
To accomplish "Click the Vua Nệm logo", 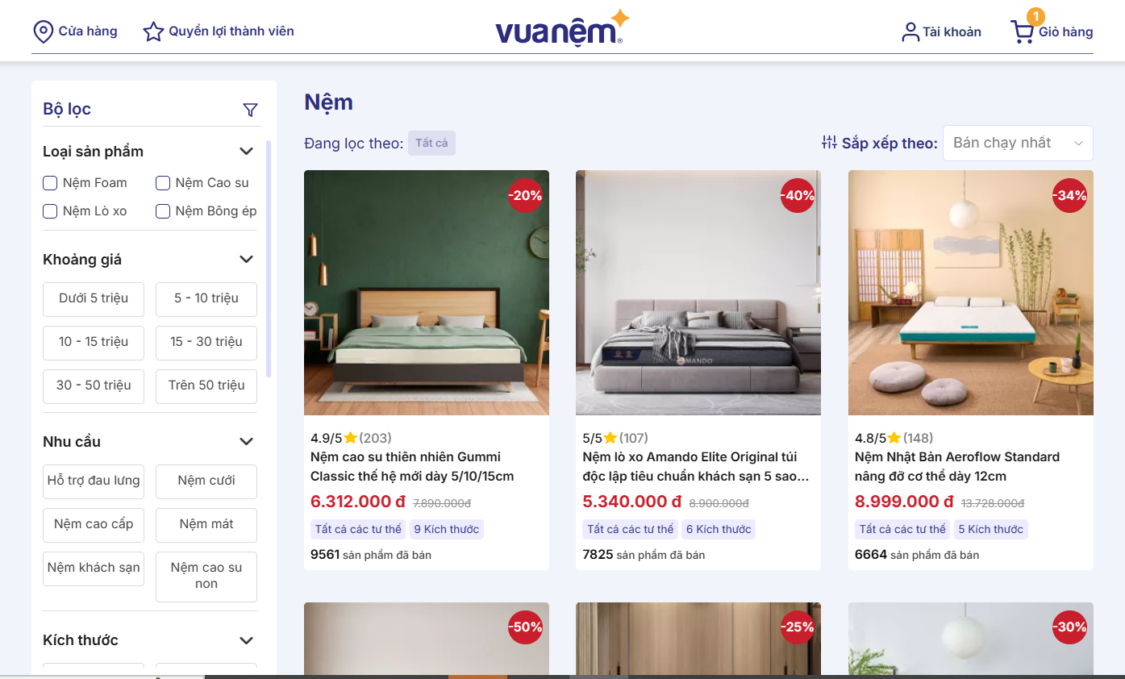I will (x=562, y=29).
